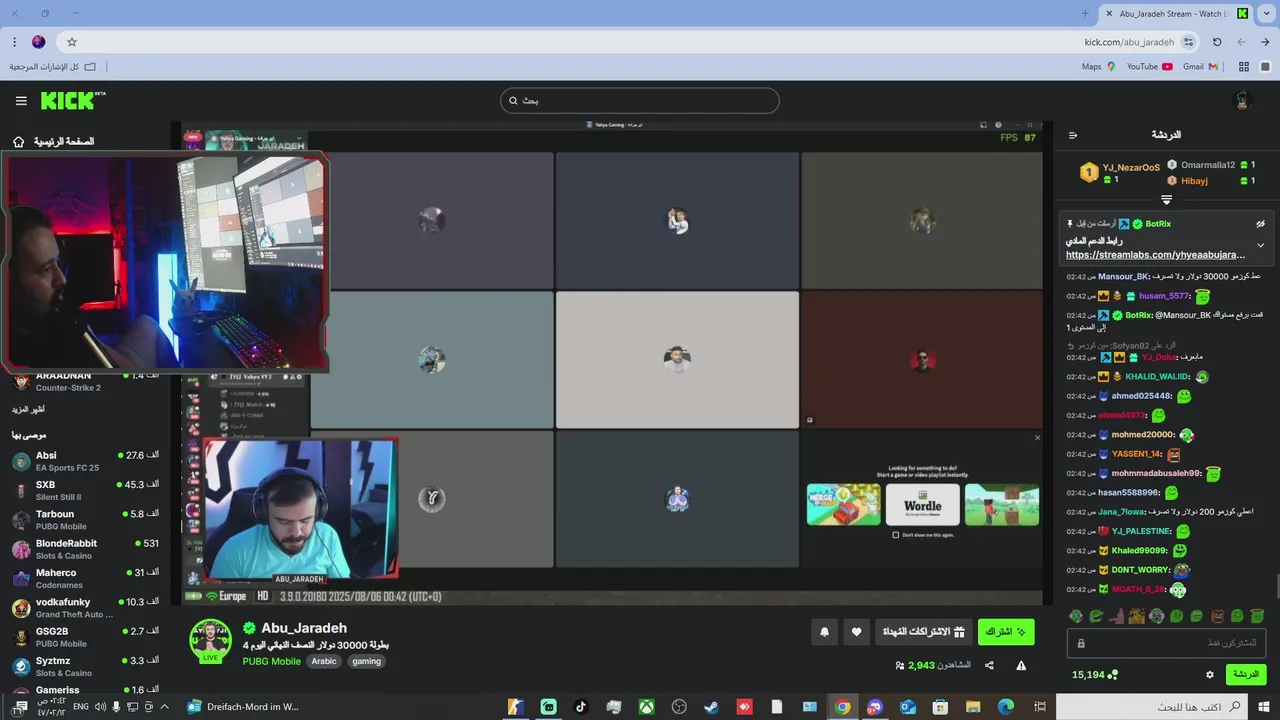Show hidden system tray icons
Image resolution: width=1280 pixels, height=720 pixels.
click(x=164, y=707)
